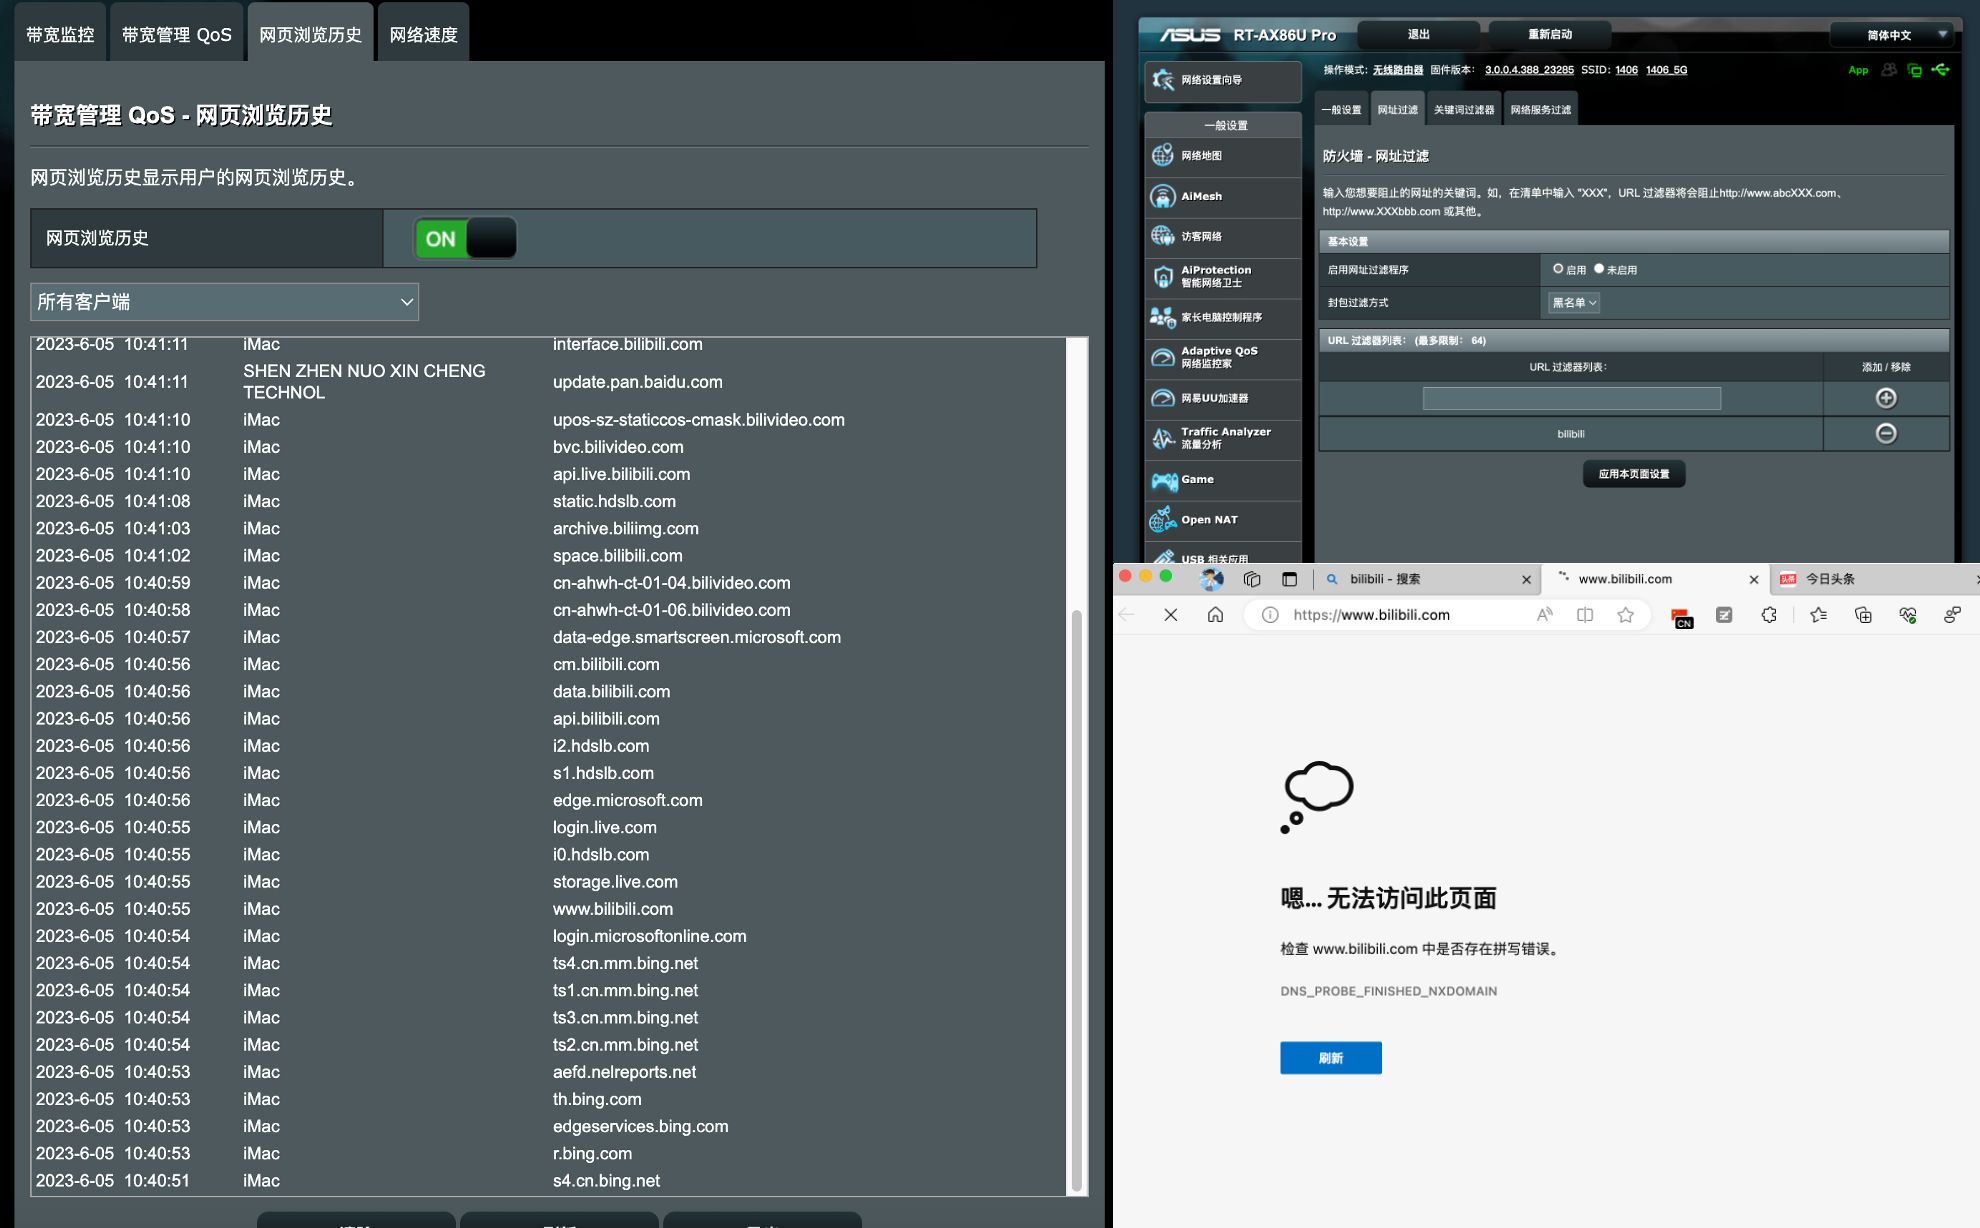Click the browsing history list scrollbar
The height and width of the screenshot is (1228, 1980).
click(1077, 900)
